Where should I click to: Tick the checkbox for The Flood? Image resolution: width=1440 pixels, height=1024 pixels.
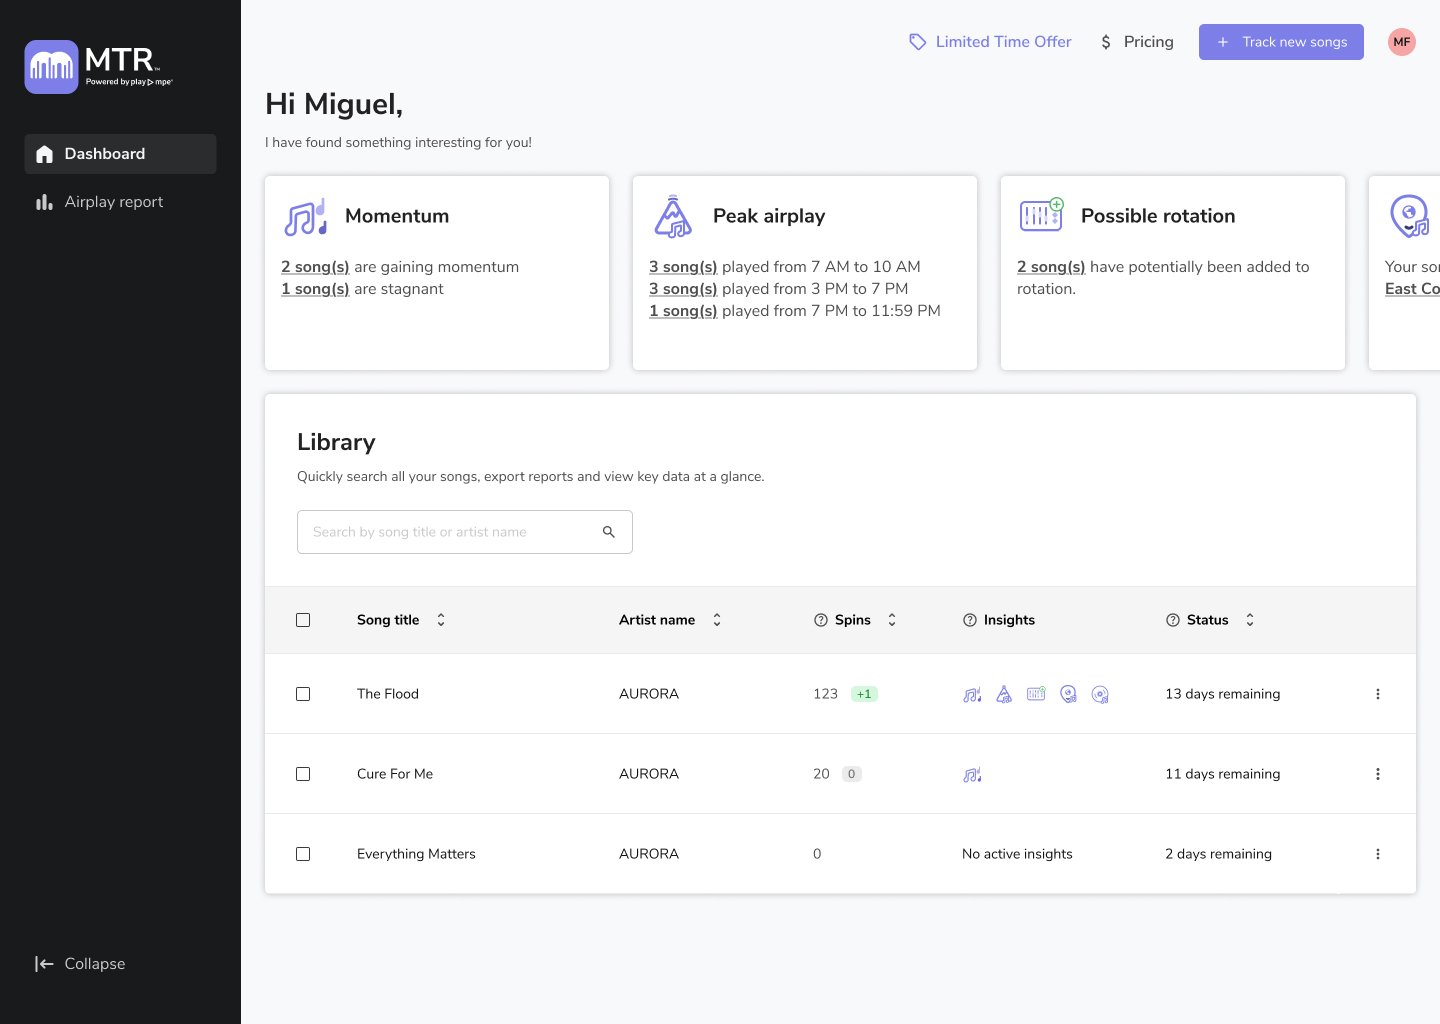pos(303,694)
